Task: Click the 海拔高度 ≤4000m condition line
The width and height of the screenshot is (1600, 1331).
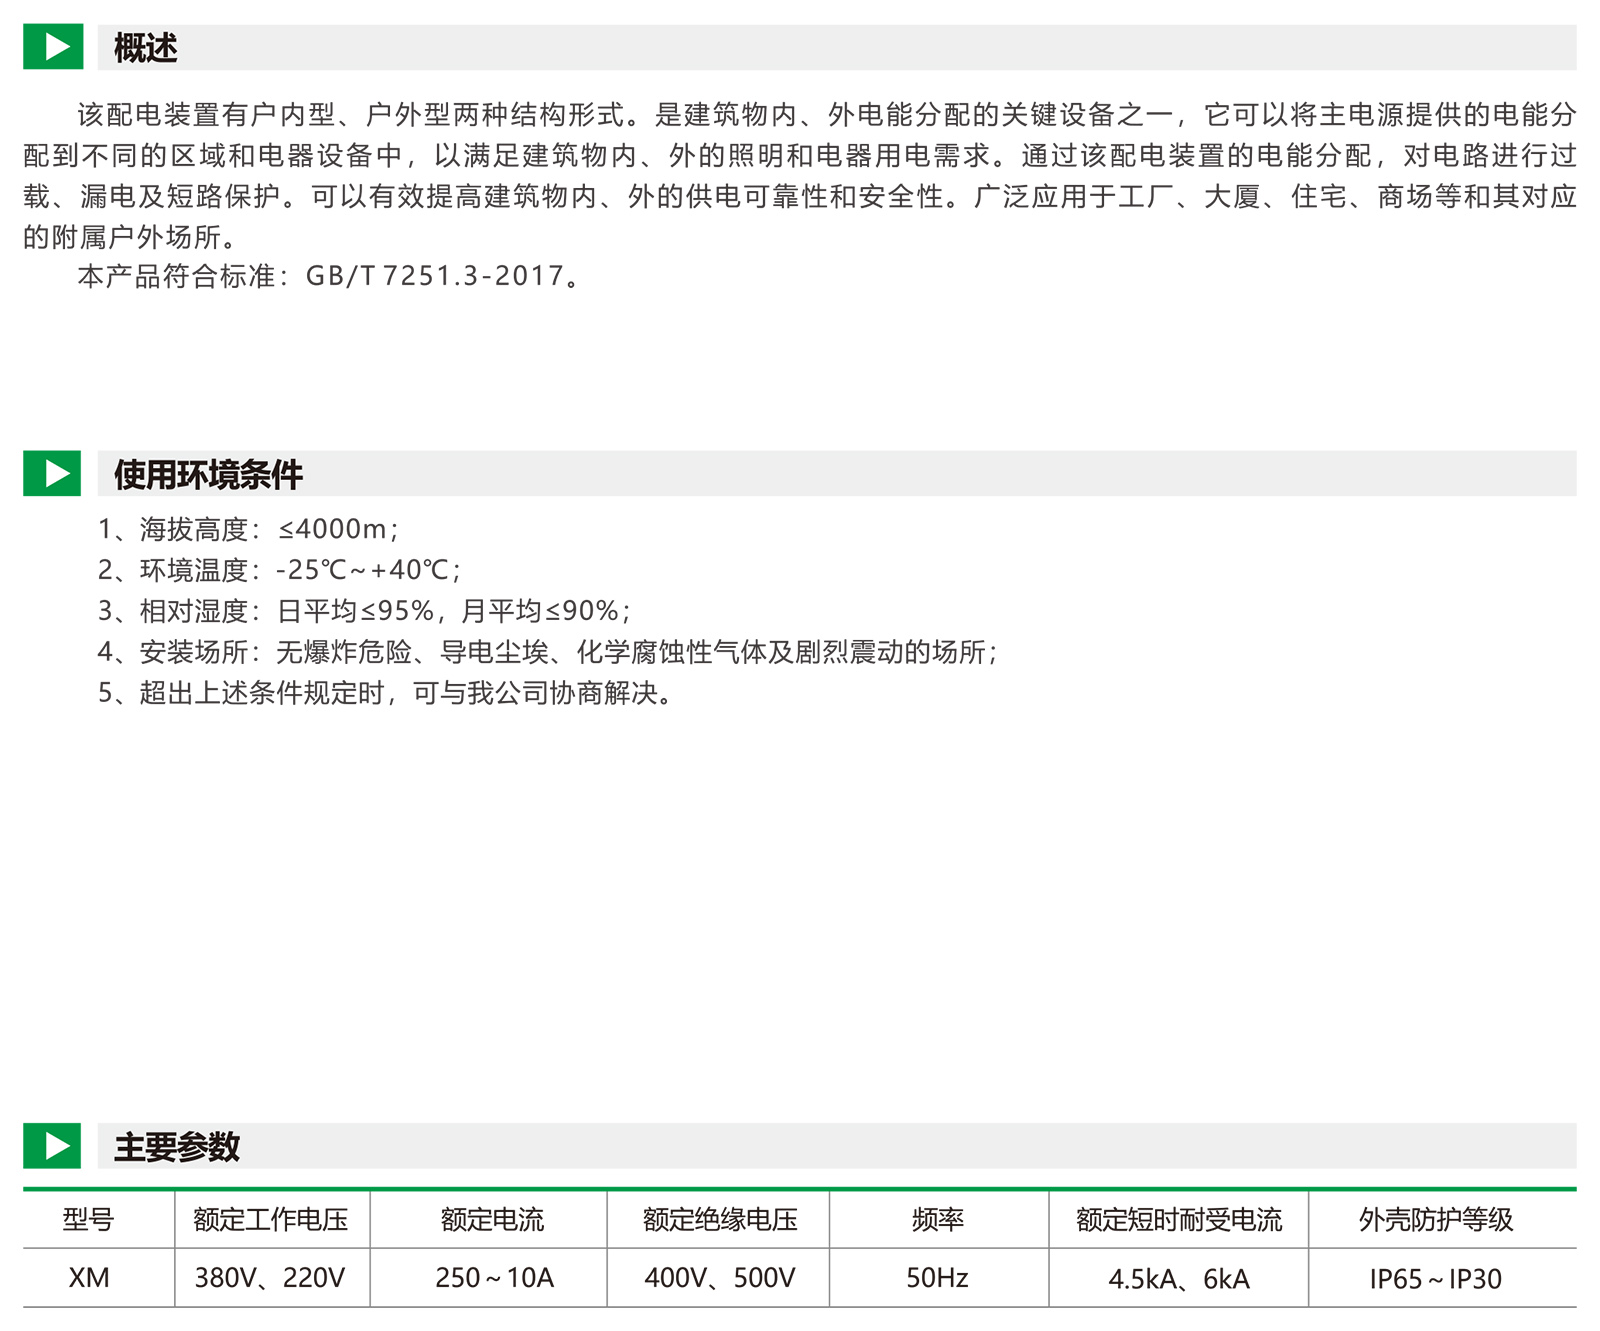Action: (x=248, y=529)
